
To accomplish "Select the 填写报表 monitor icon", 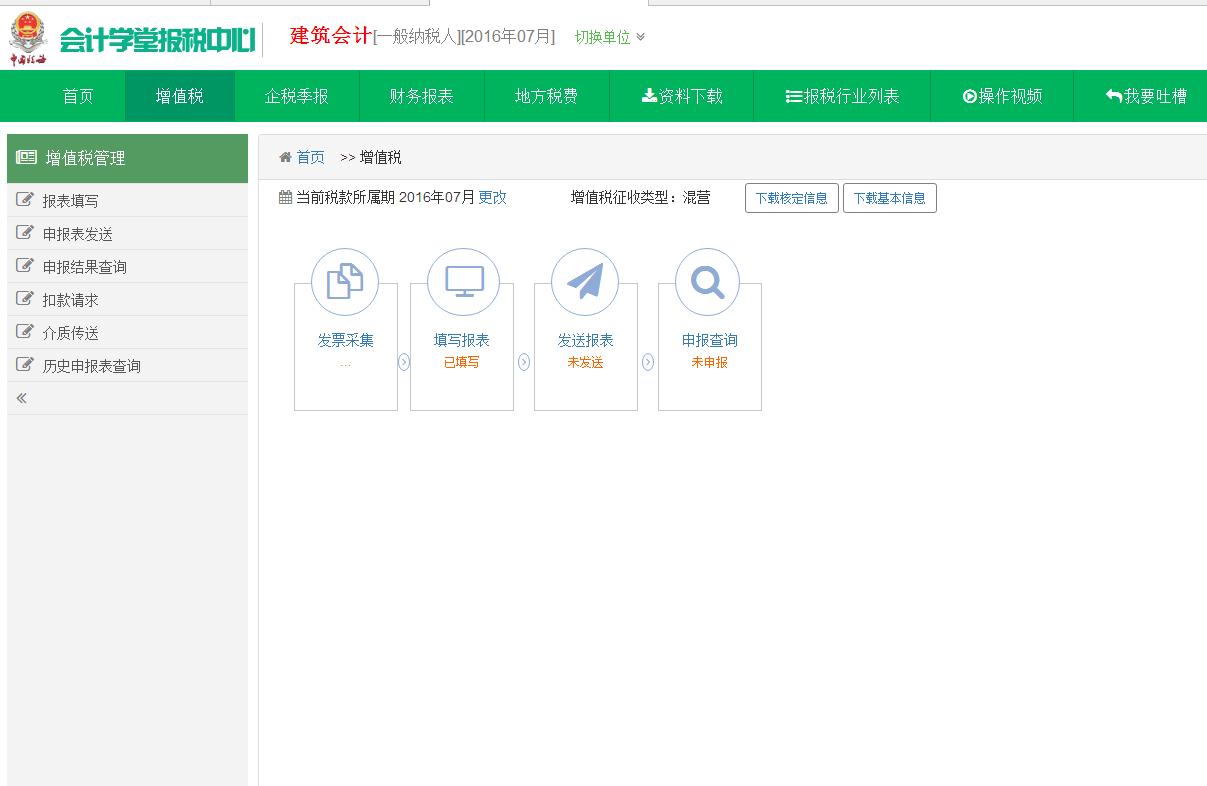I will tap(461, 282).
